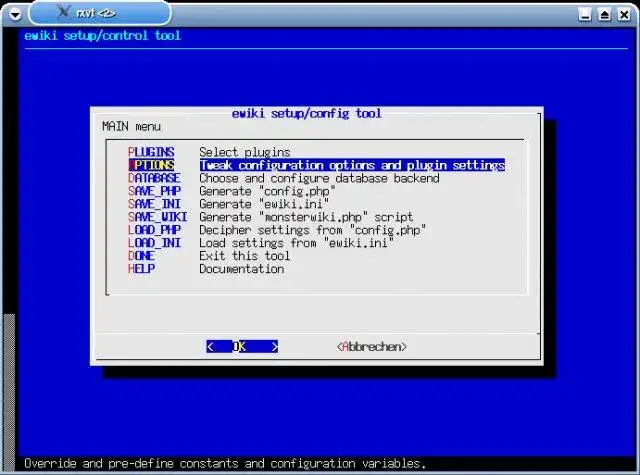Click 'Generate "monsterwiki.php" script' text
Viewport: 640px width, 475px height.
click(306, 217)
